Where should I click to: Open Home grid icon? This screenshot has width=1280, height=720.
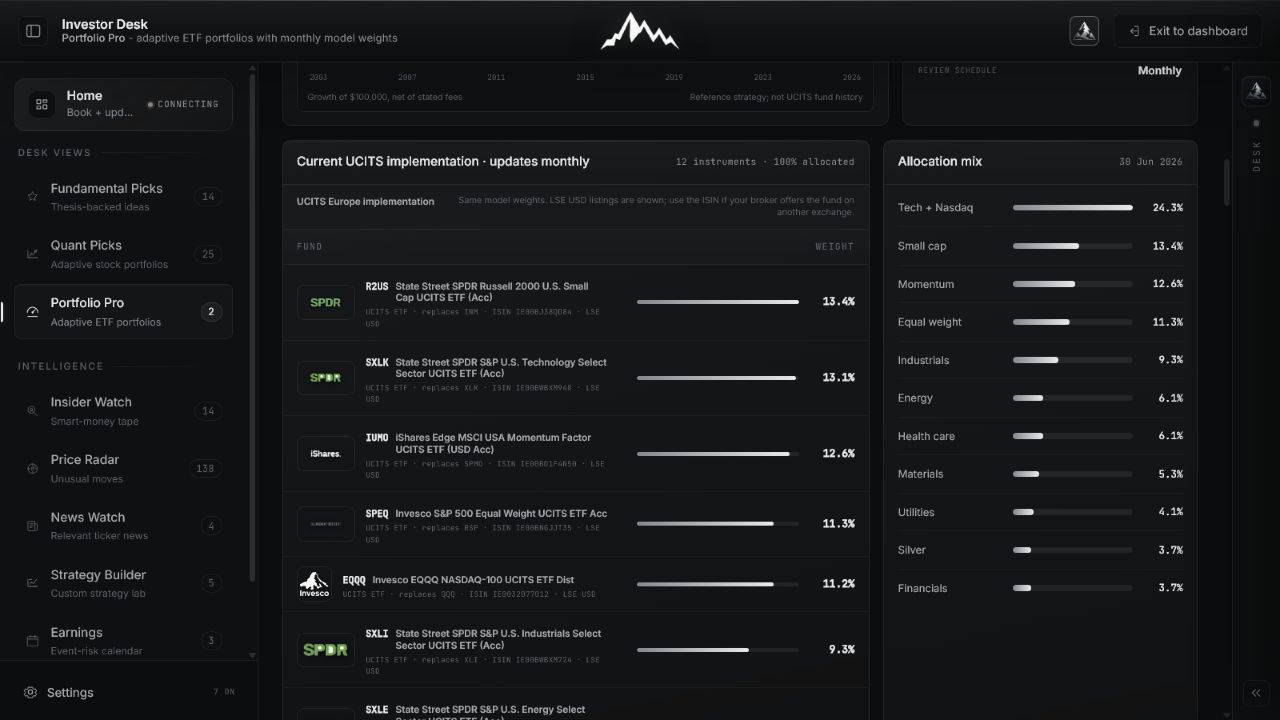[41, 104]
